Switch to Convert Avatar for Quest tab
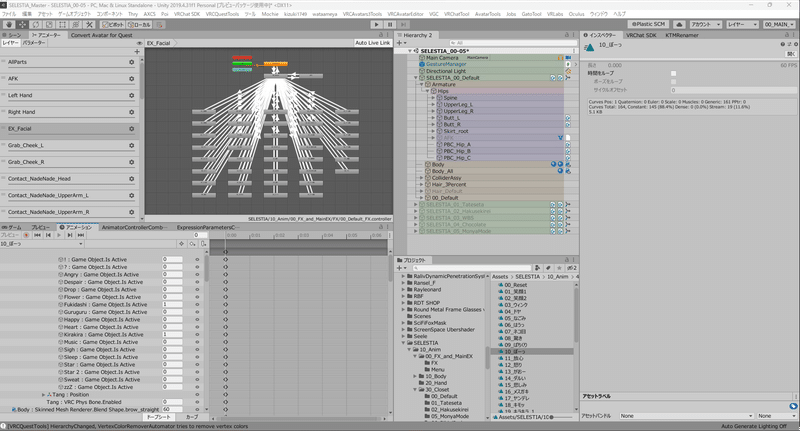This screenshot has height=431, width=800. click(101, 35)
